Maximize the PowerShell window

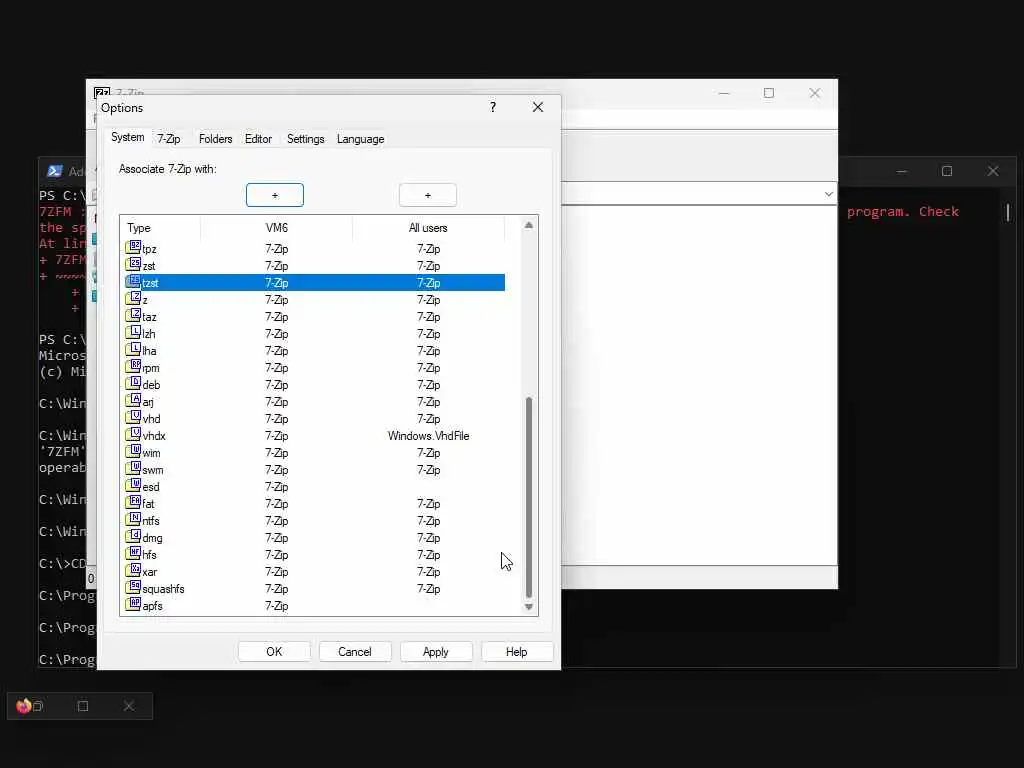tap(947, 171)
